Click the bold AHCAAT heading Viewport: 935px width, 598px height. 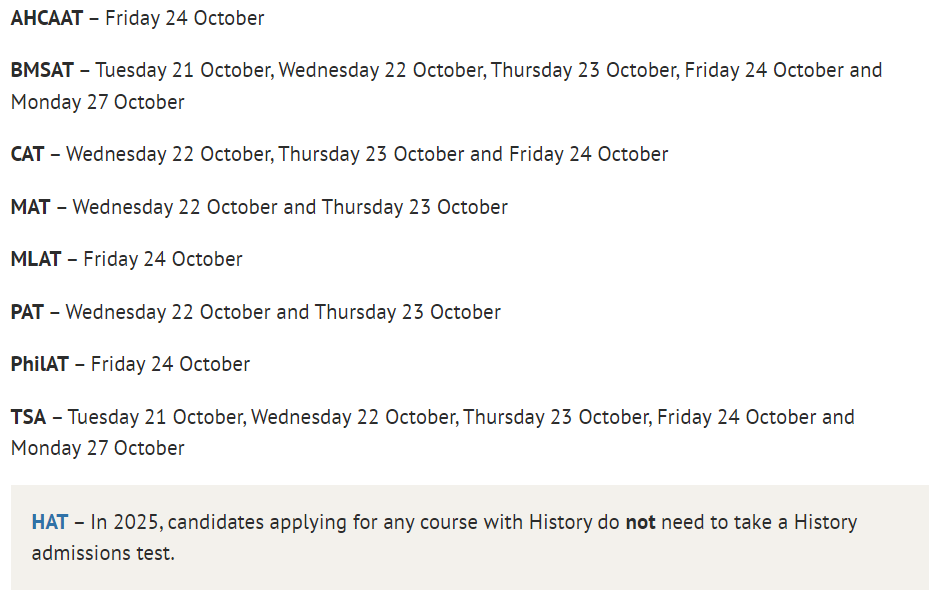[x=47, y=18]
